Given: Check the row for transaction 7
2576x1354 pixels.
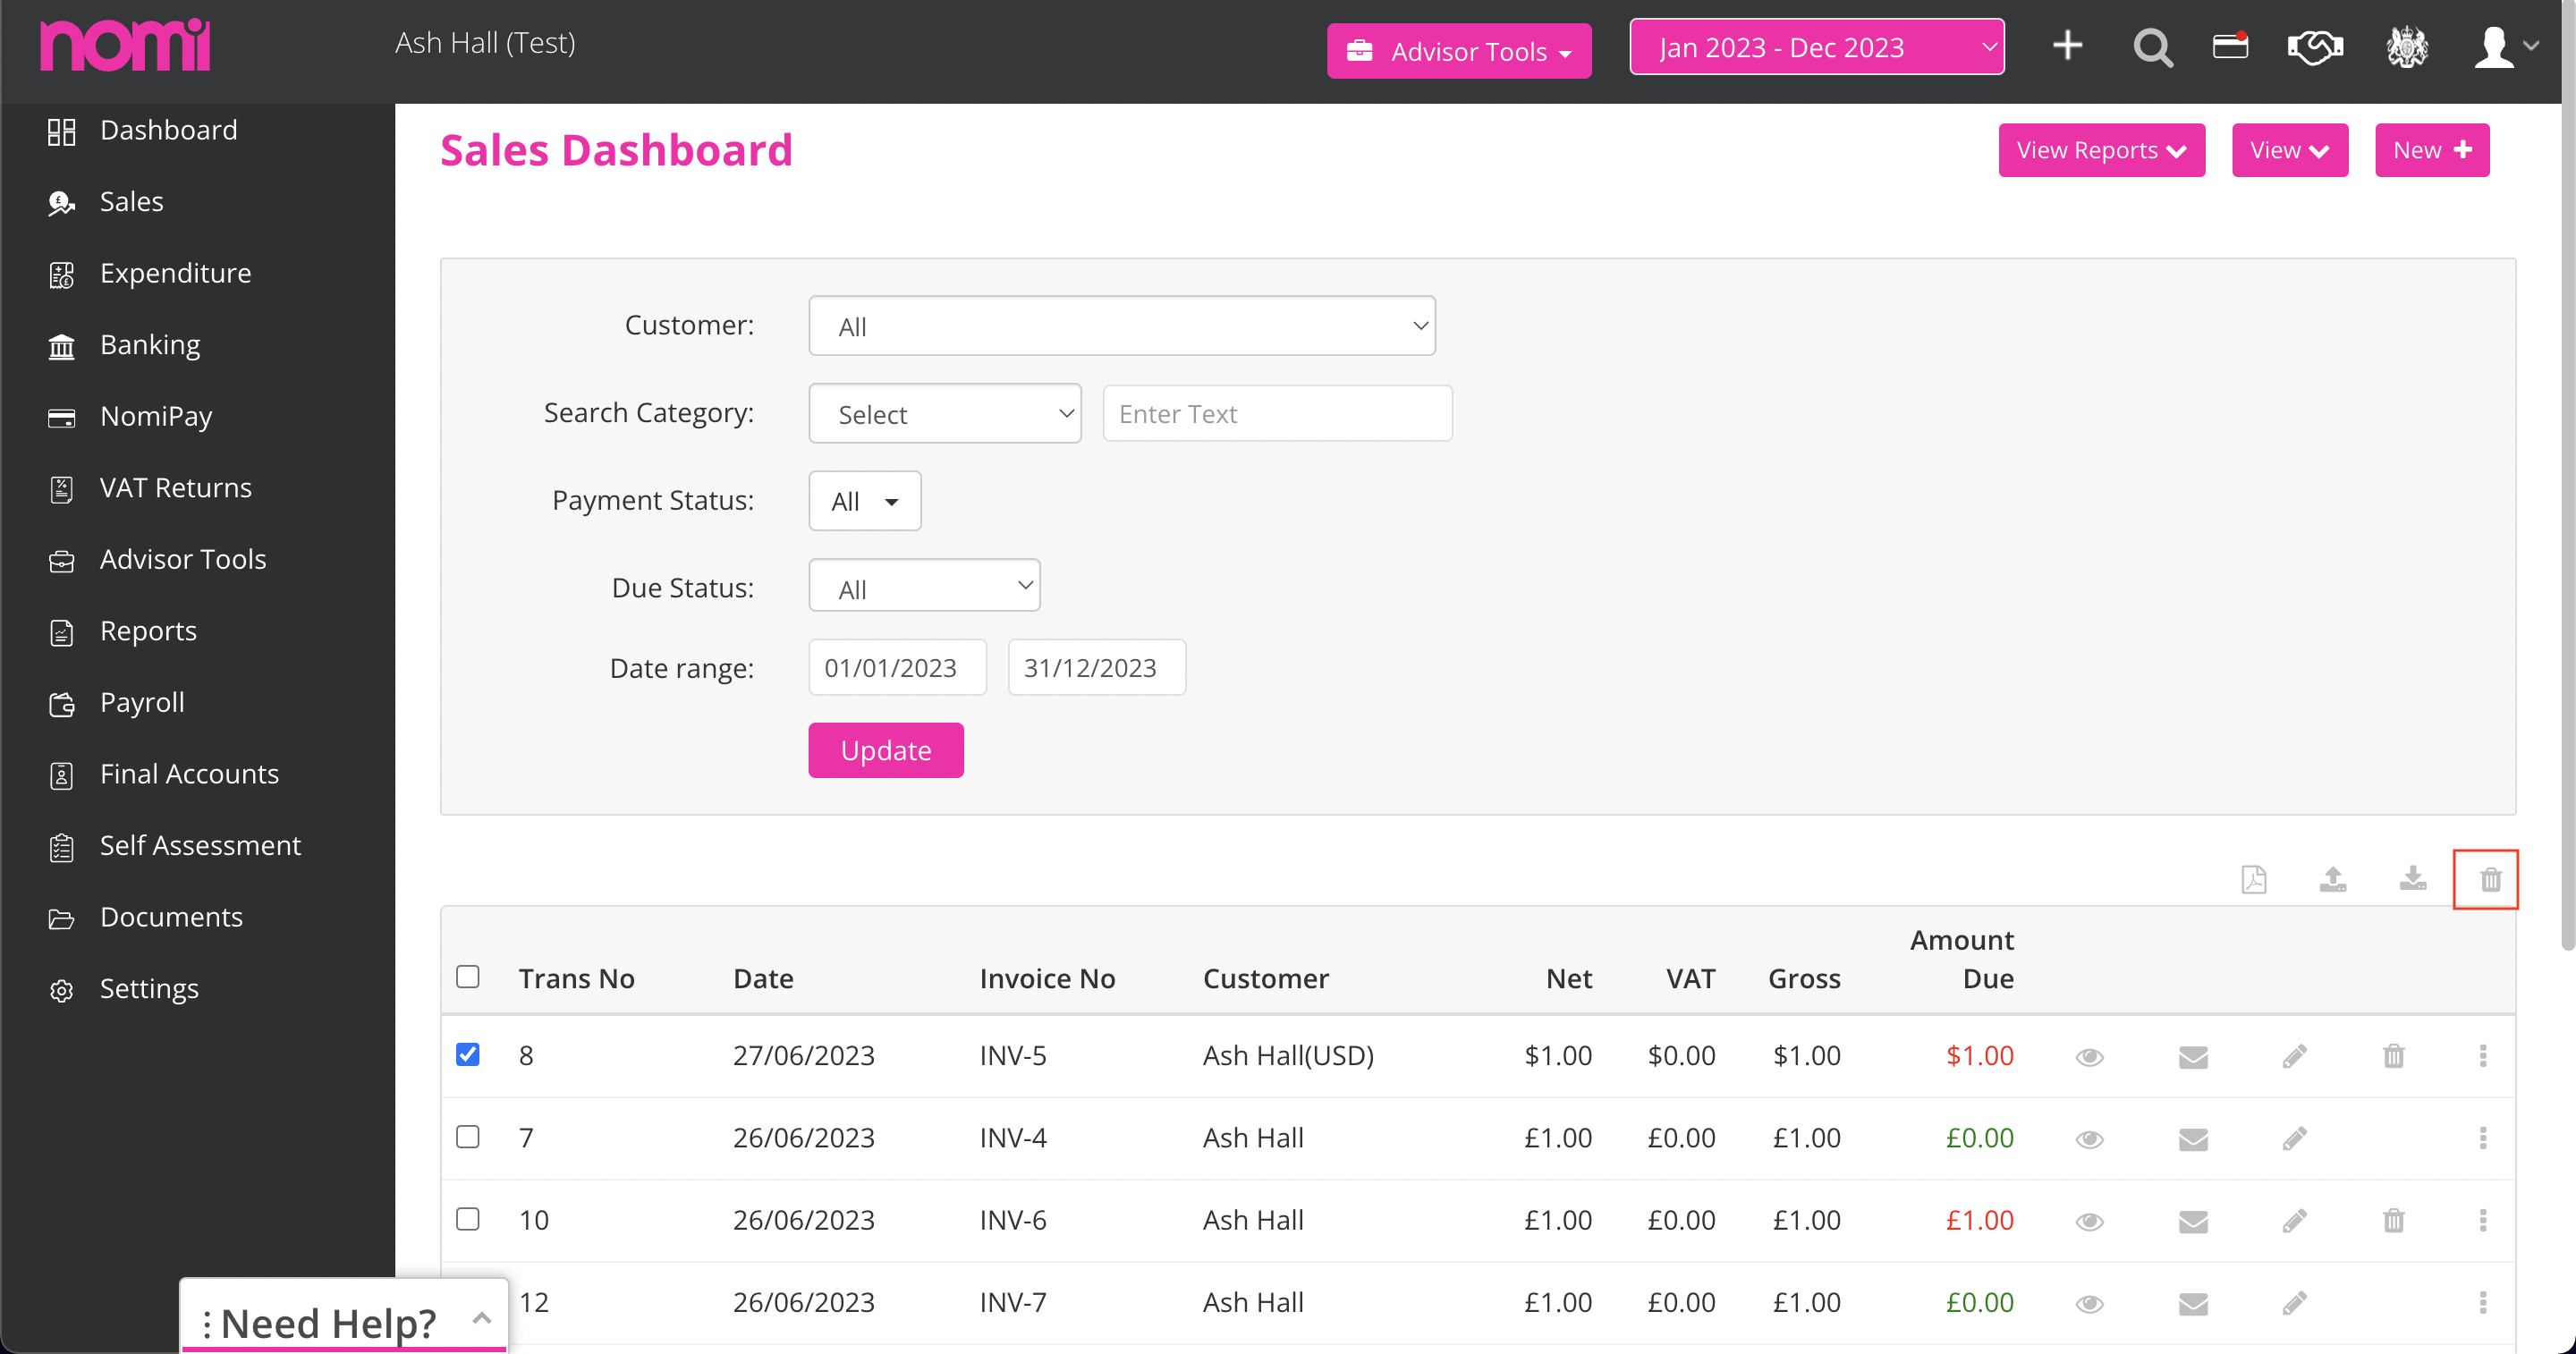Looking at the screenshot, I should [x=468, y=1136].
